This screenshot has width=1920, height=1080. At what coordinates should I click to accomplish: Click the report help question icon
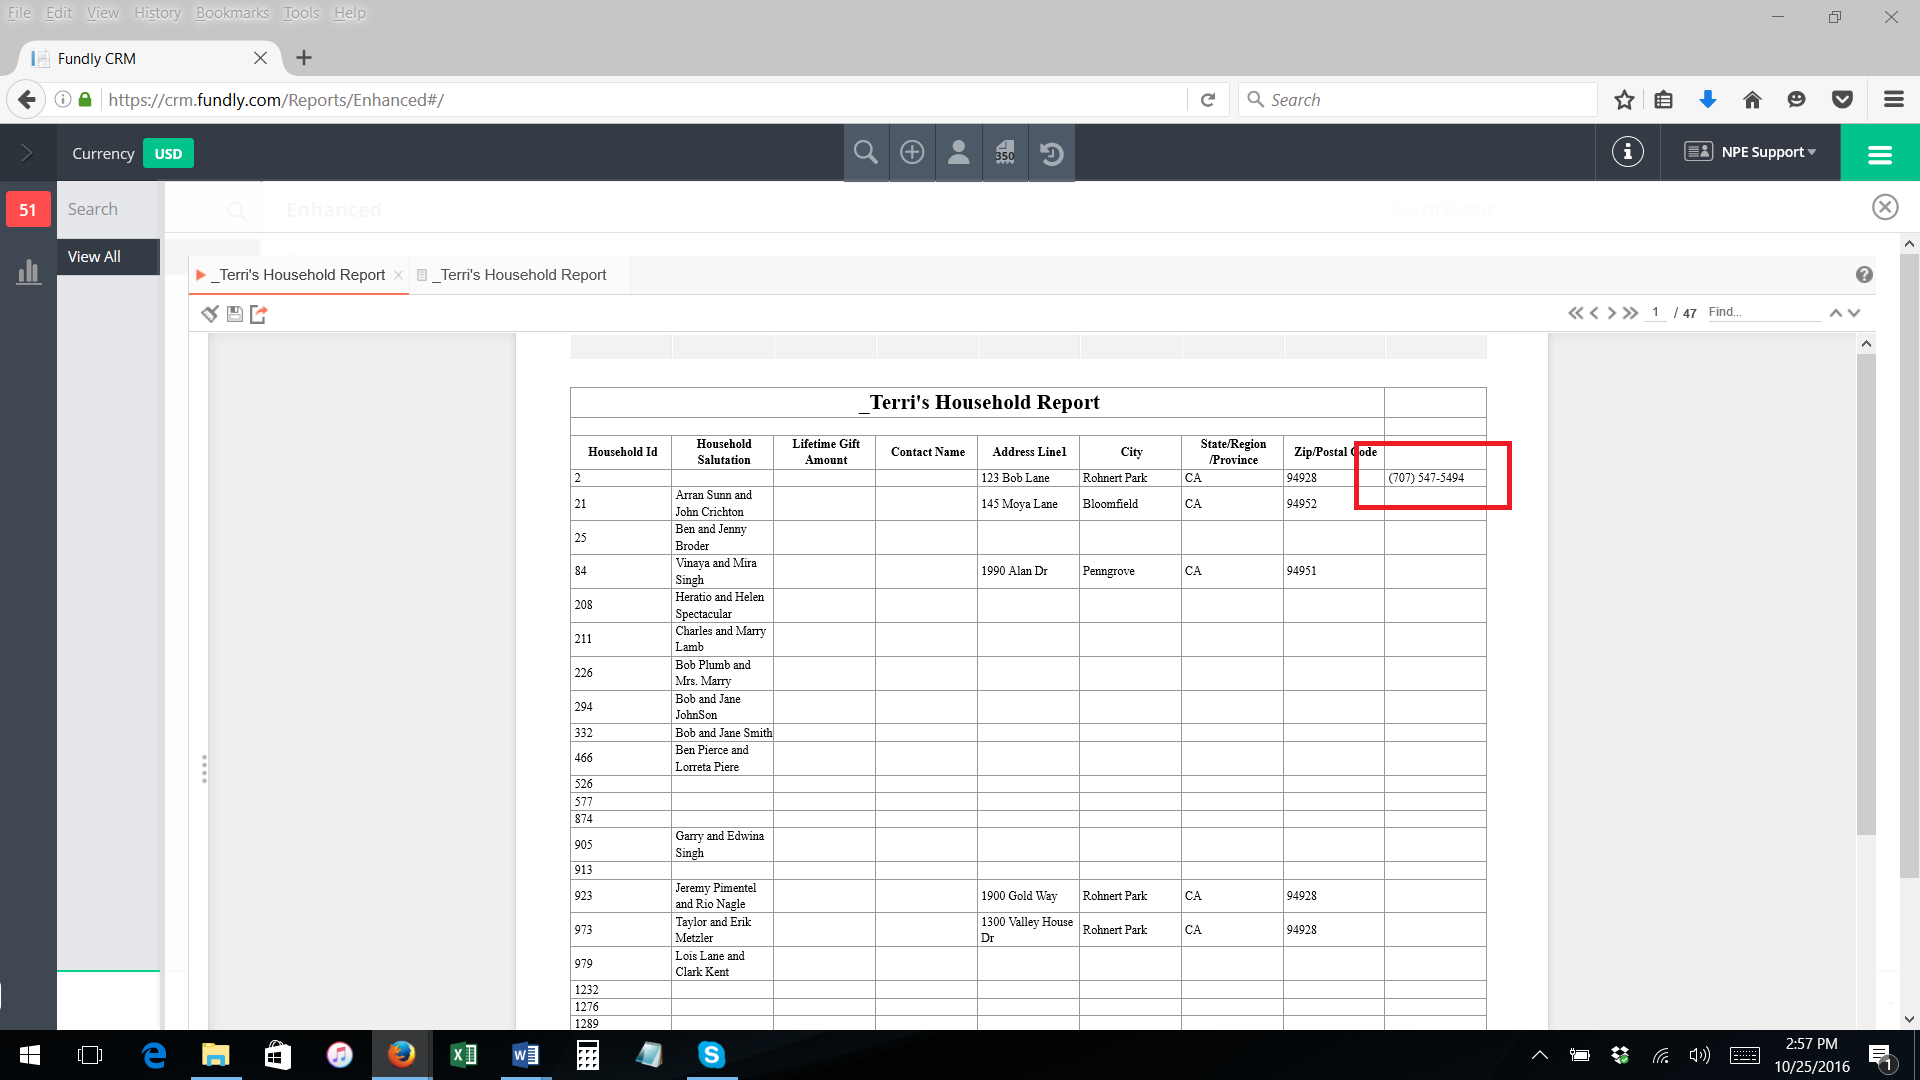coord(1864,275)
